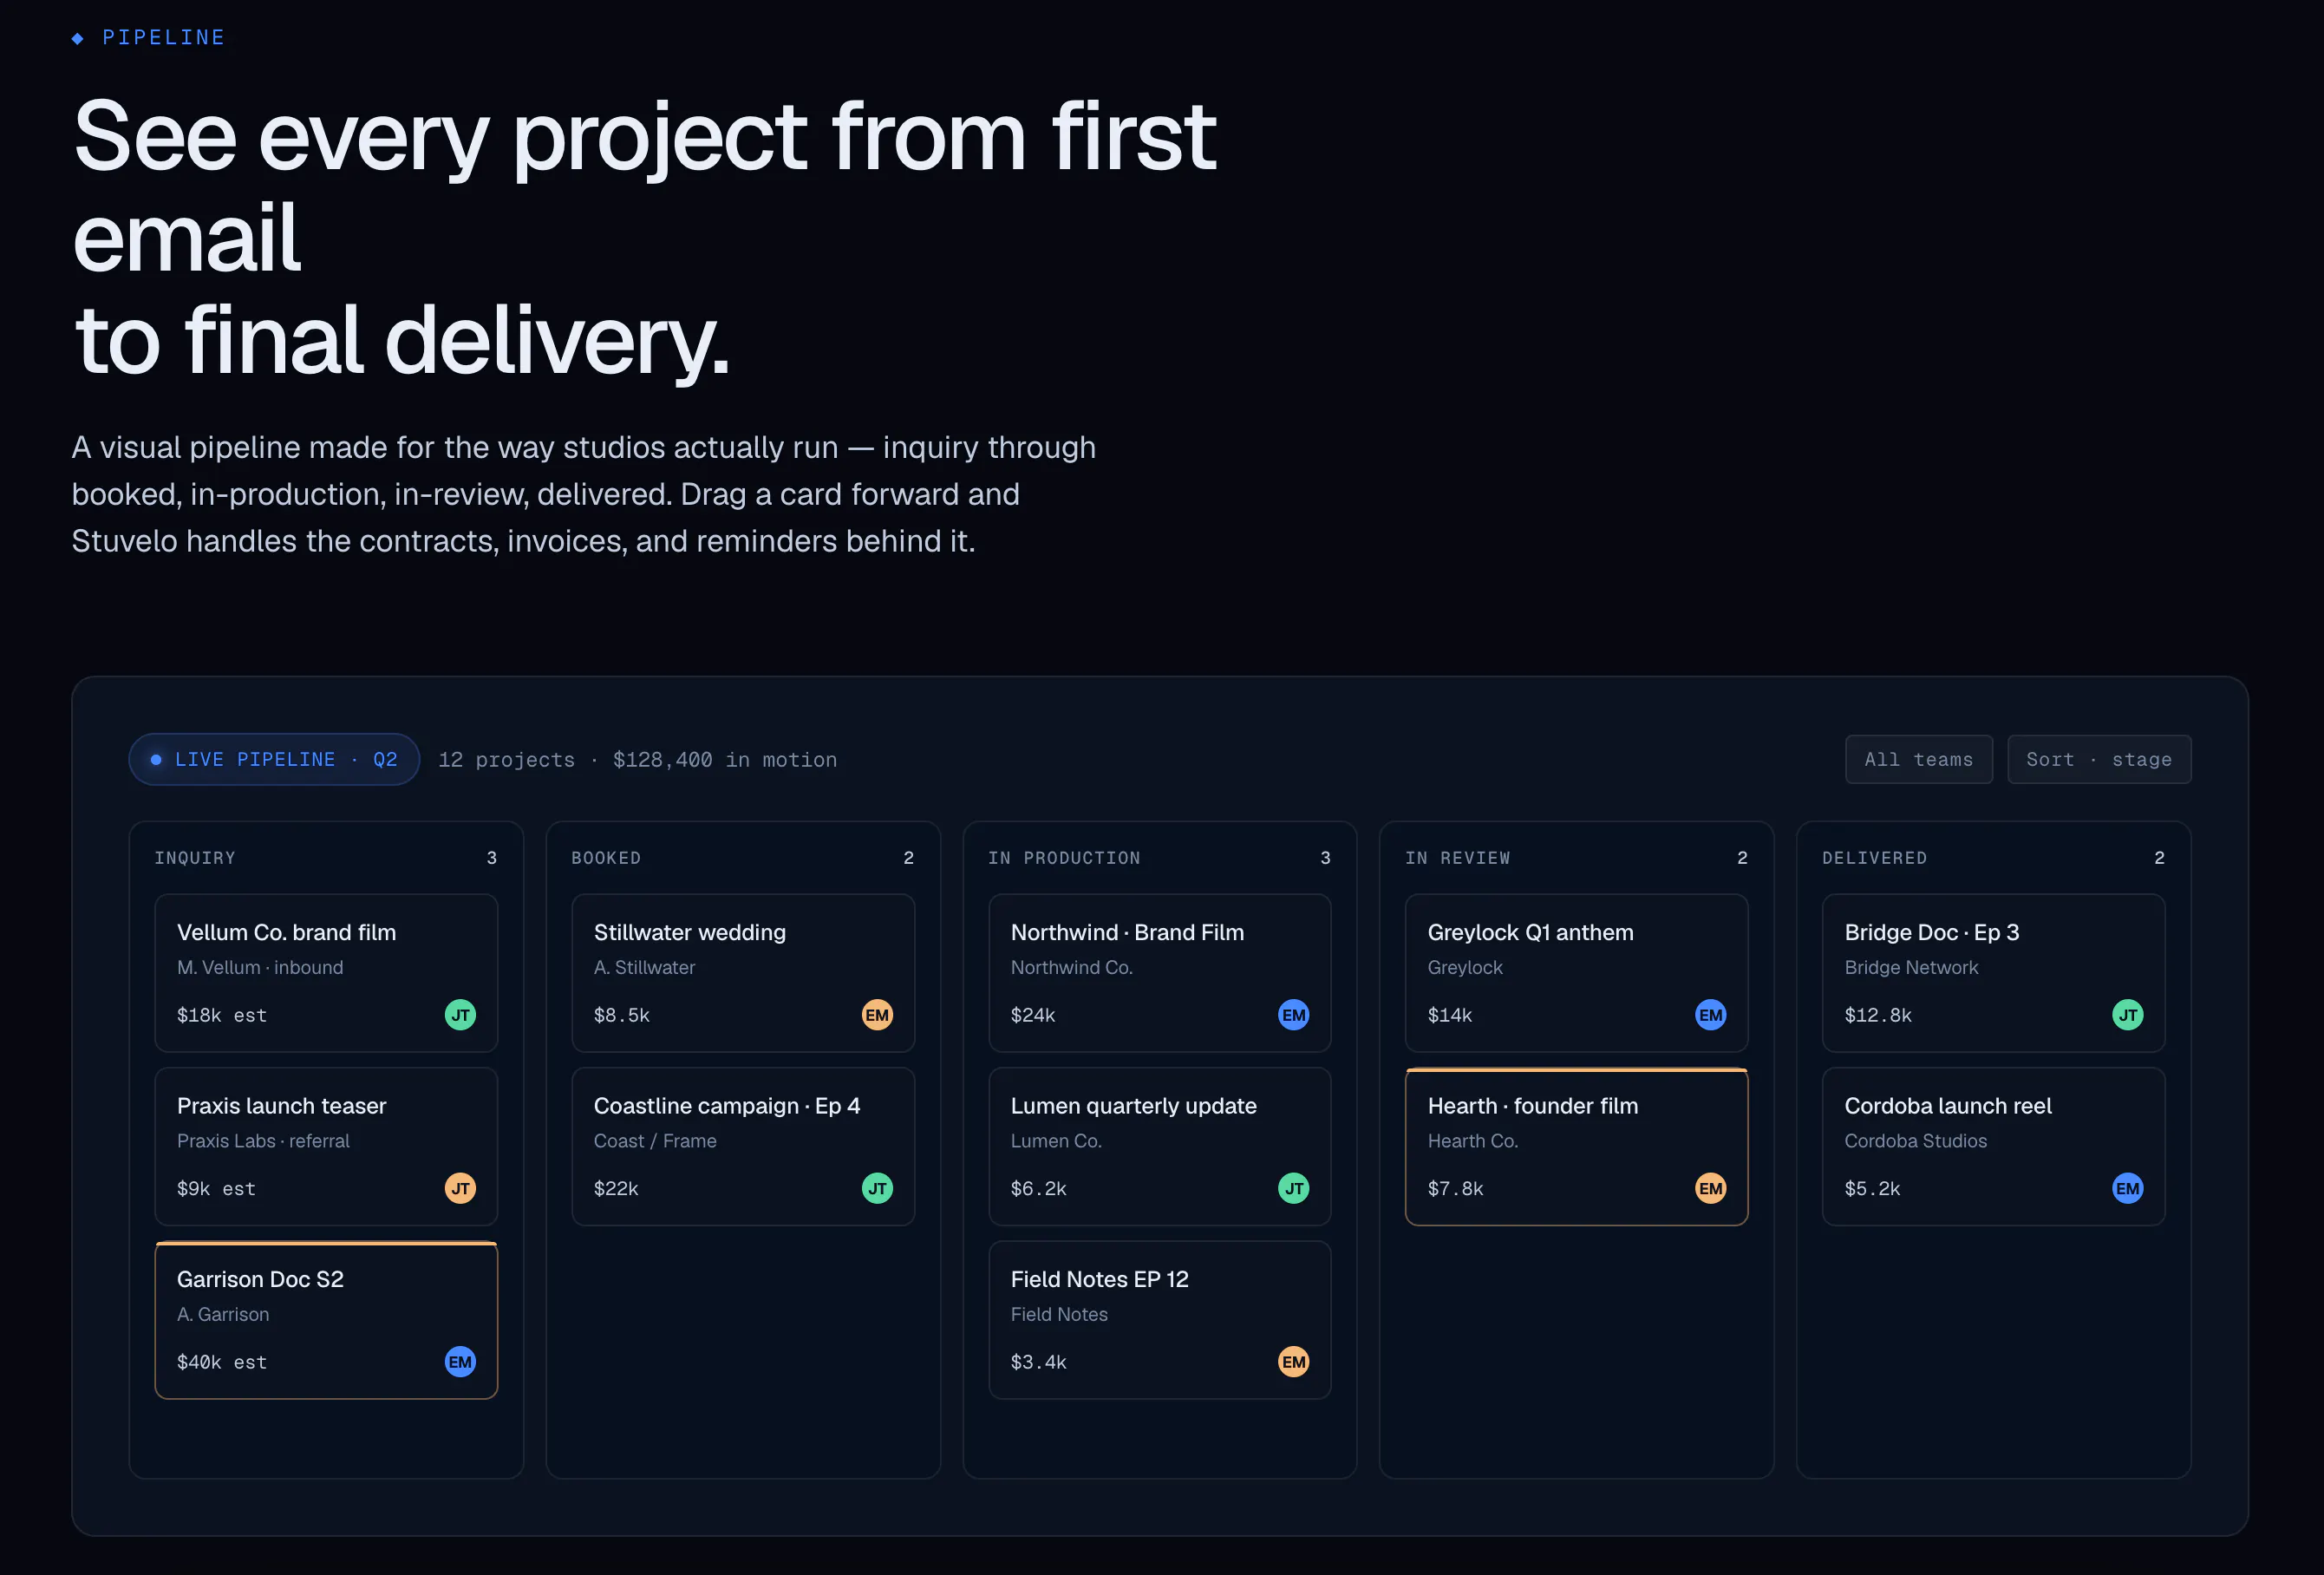This screenshot has height=1575, width=2324.
Task: Click the "Bridge Network" client name
Action: click(x=1911, y=967)
